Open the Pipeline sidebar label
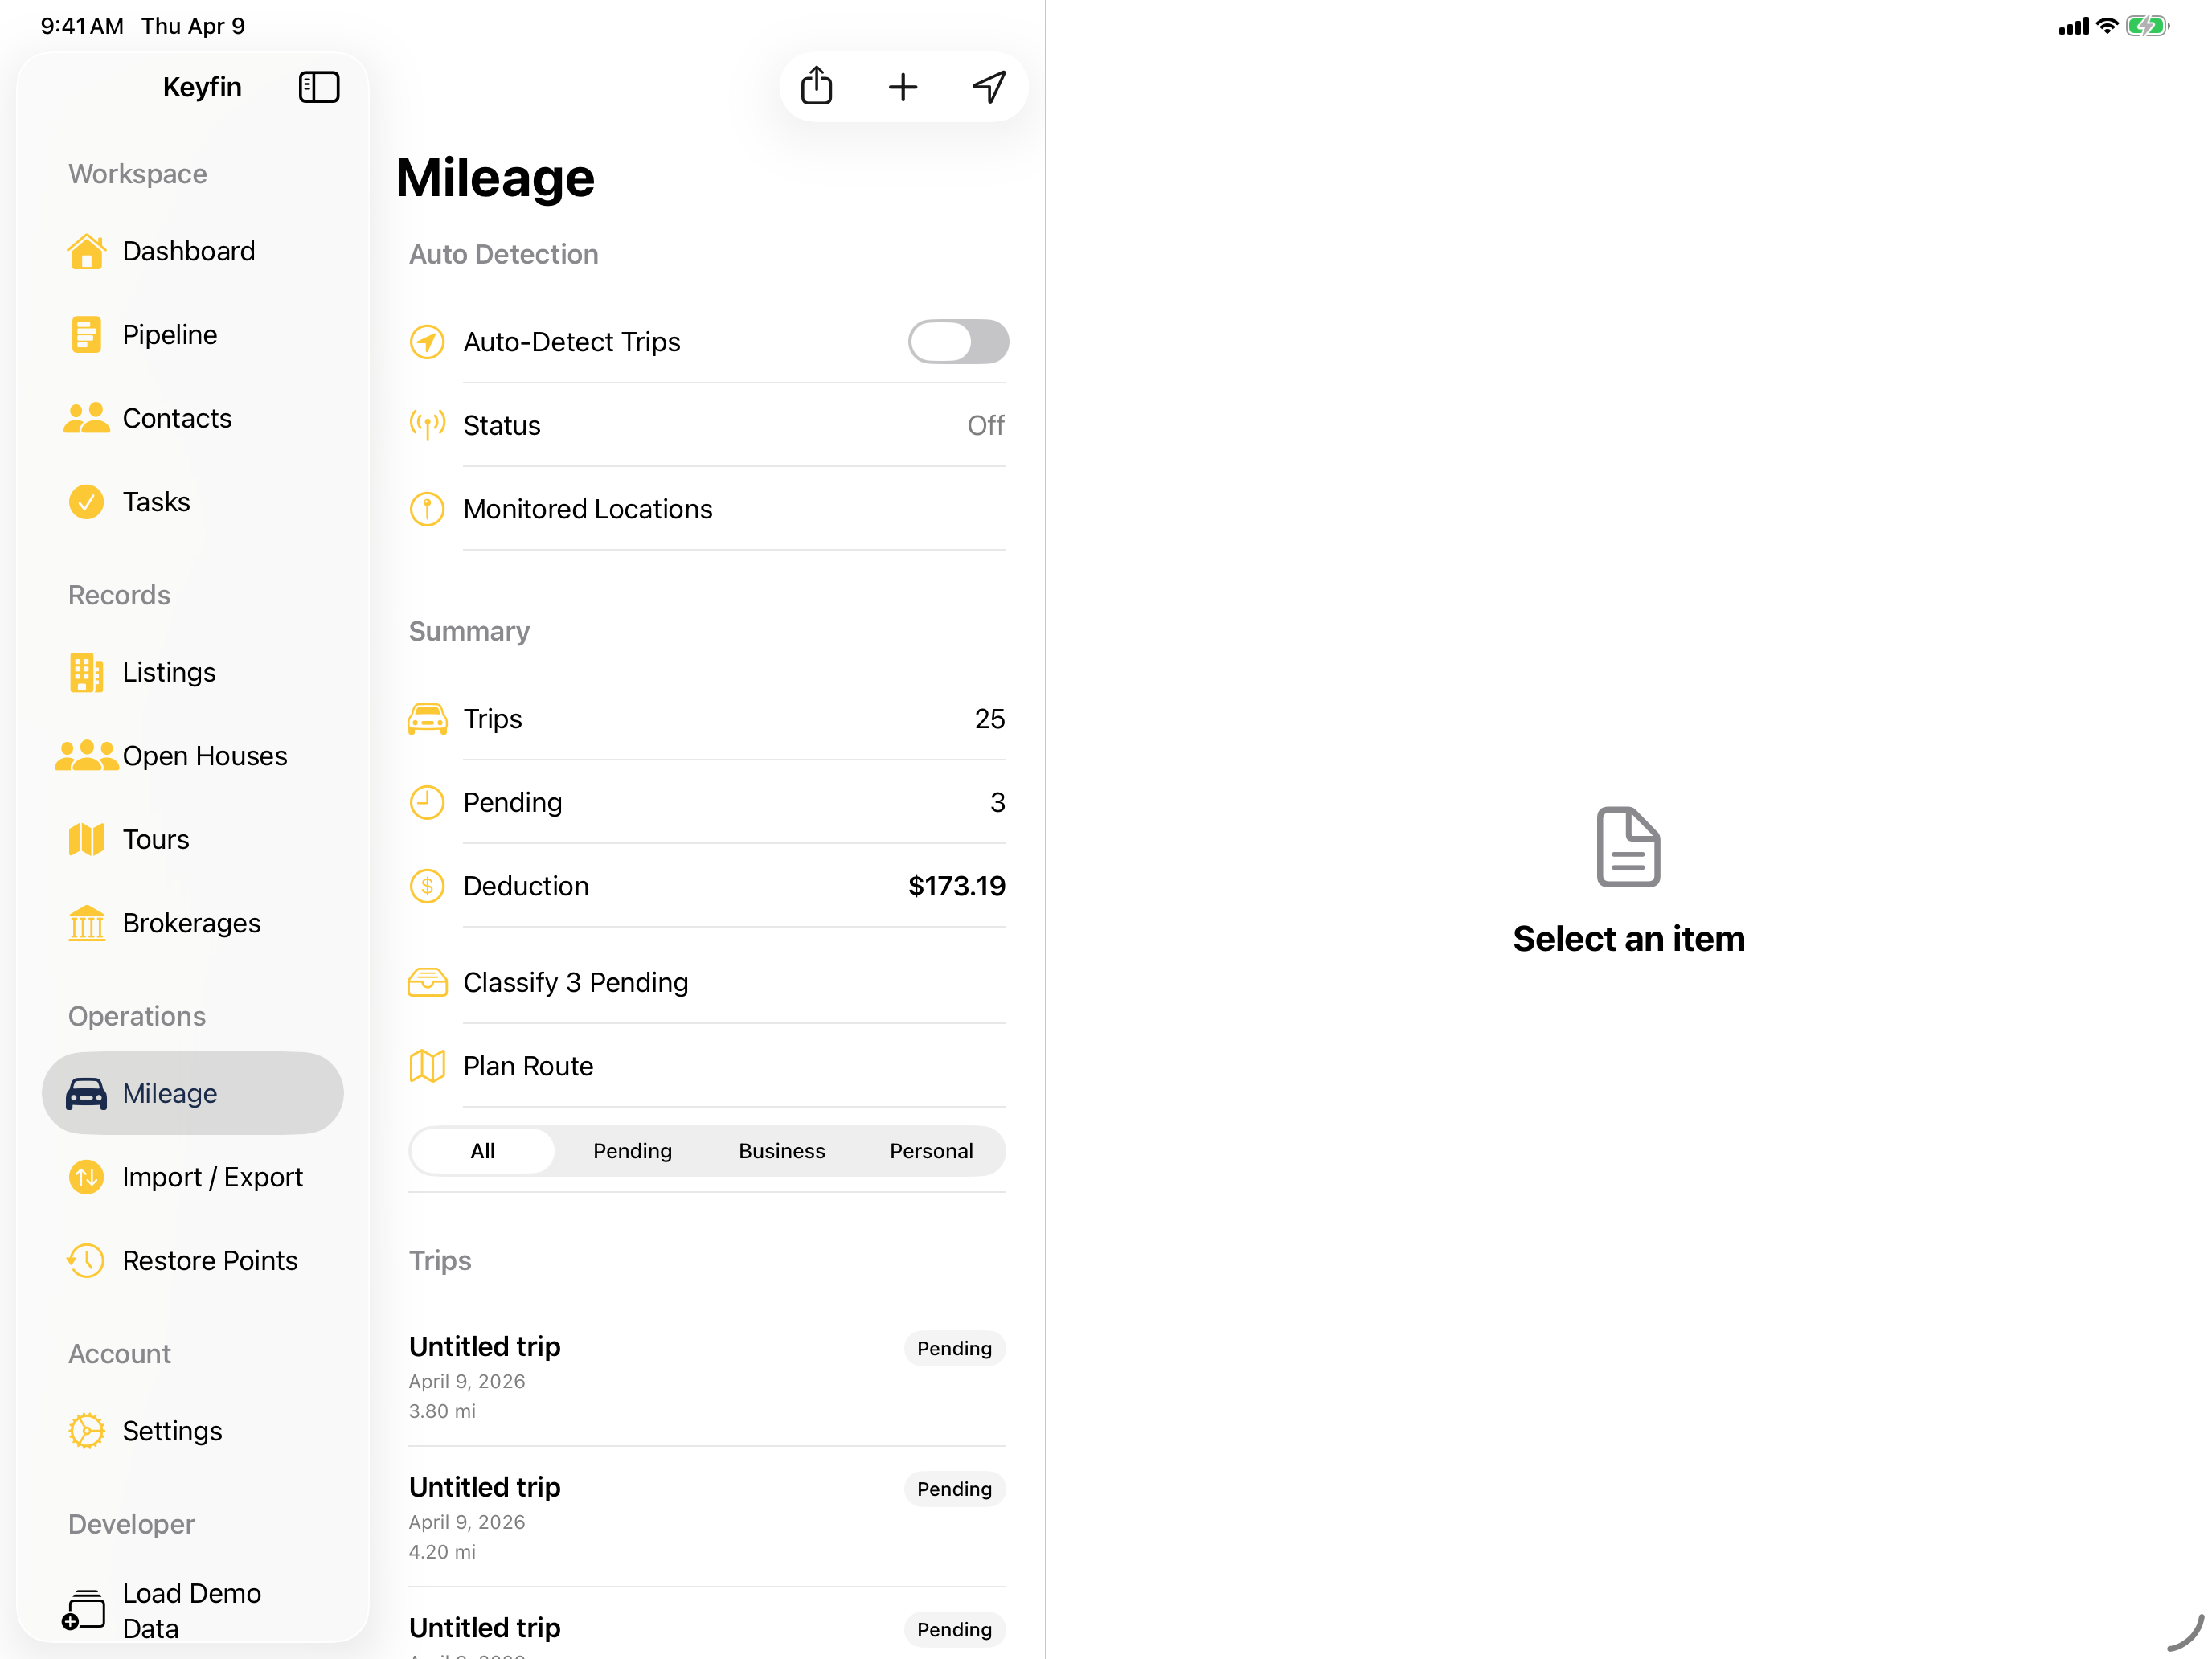This screenshot has width=2212, height=1659. pyautogui.click(x=170, y=335)
